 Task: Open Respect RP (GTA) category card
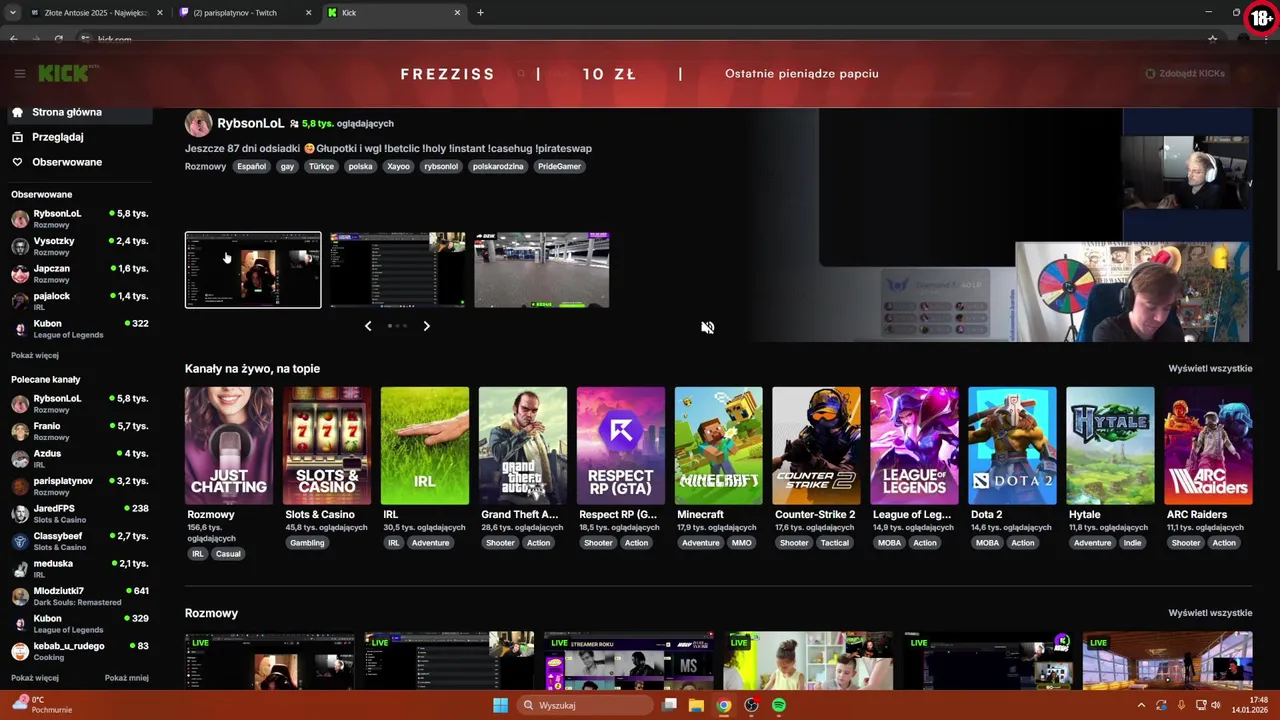621,446
